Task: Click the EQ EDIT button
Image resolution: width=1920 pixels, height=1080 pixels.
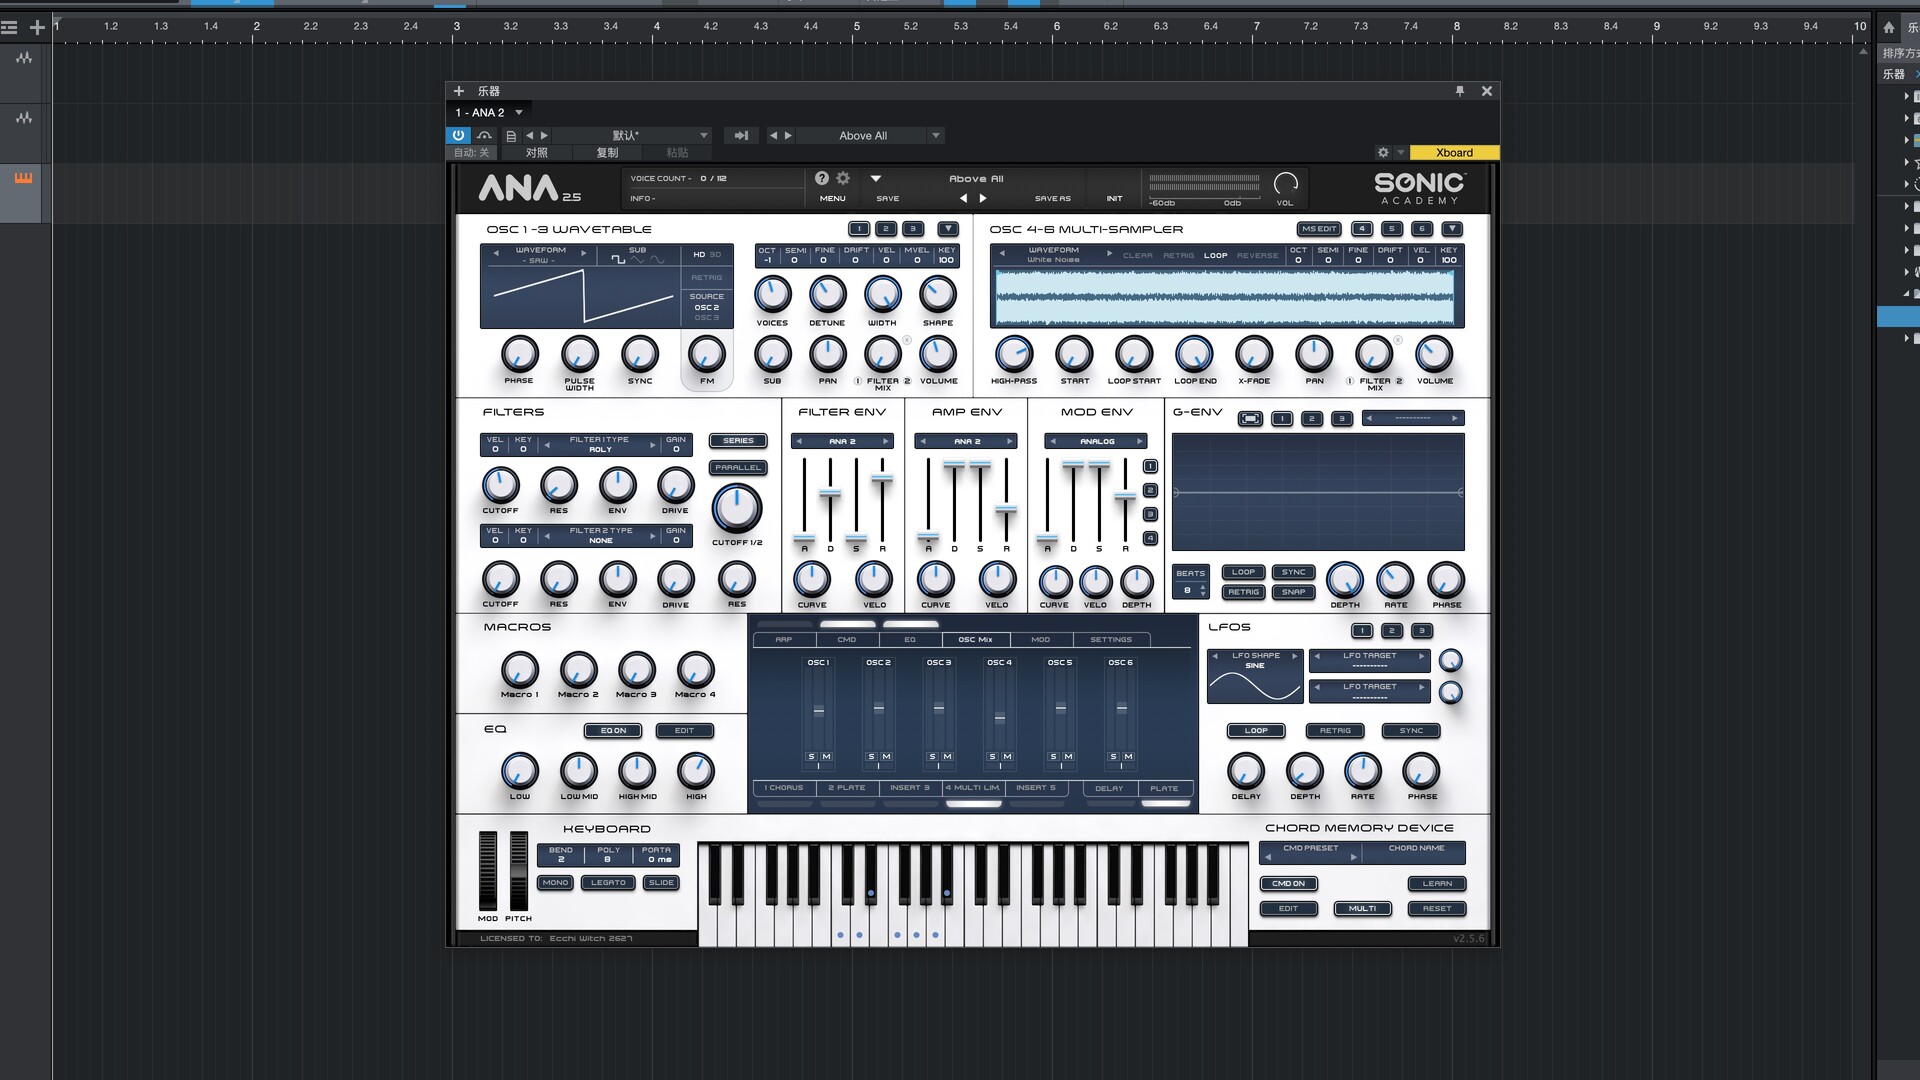Action: tap(684, 731)
